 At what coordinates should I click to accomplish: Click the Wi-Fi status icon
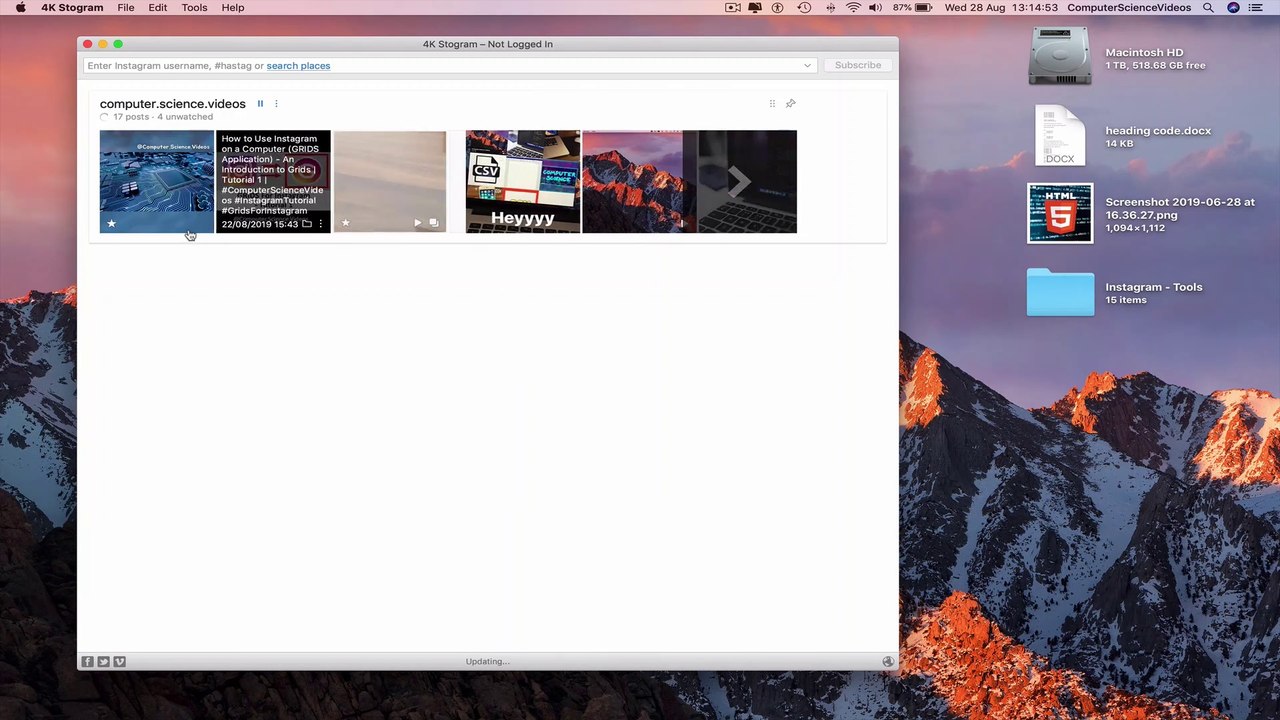coord(853,7)
